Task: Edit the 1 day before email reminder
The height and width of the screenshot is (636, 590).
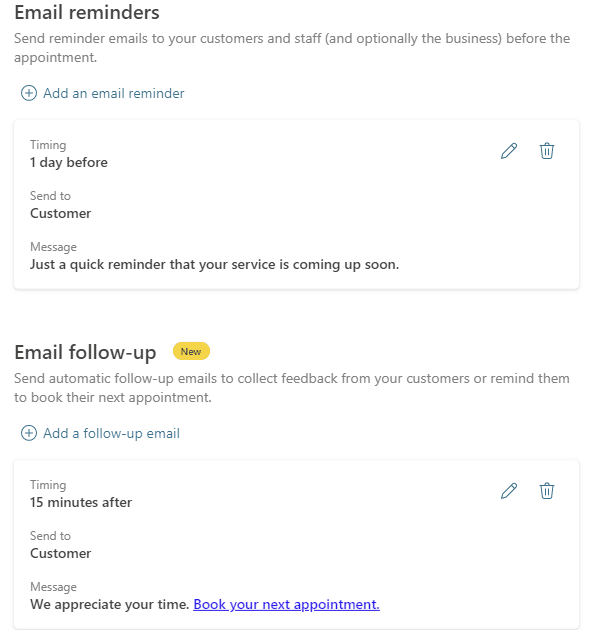Action: 509,151
